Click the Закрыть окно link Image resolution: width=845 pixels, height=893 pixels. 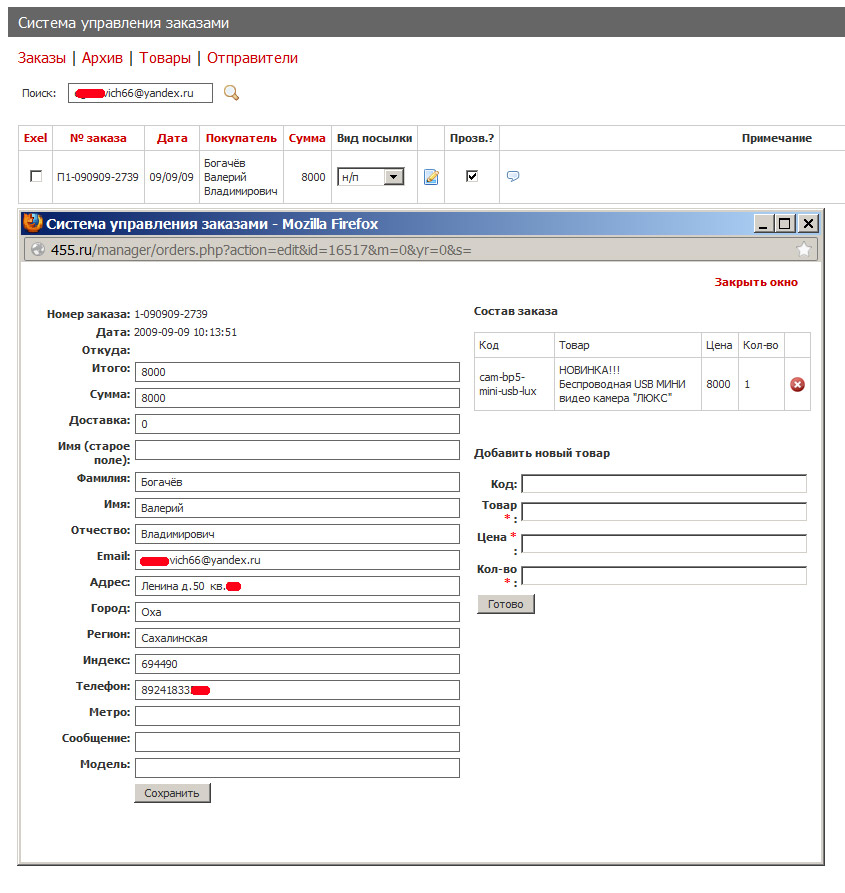[x=756, y=282]
